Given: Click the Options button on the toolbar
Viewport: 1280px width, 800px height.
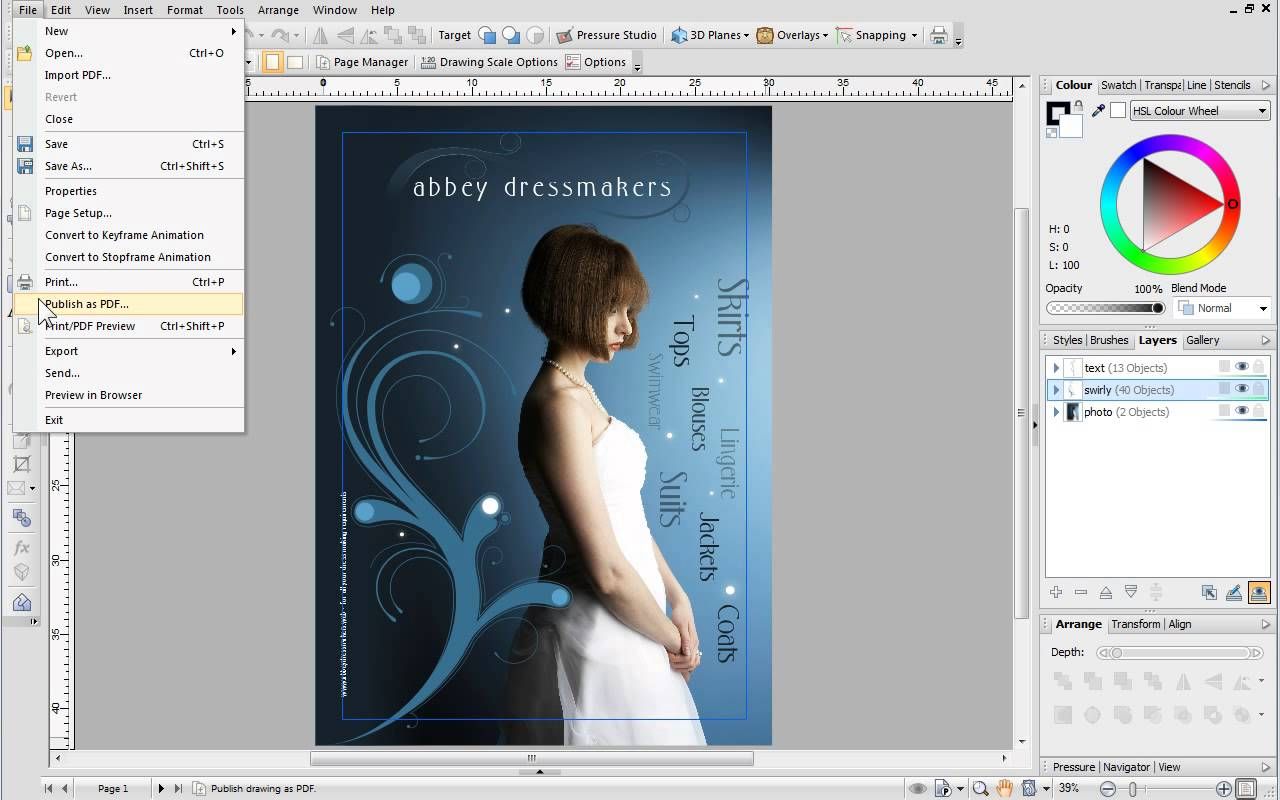Looking at the screenshot, I should (x=598, y=61).
